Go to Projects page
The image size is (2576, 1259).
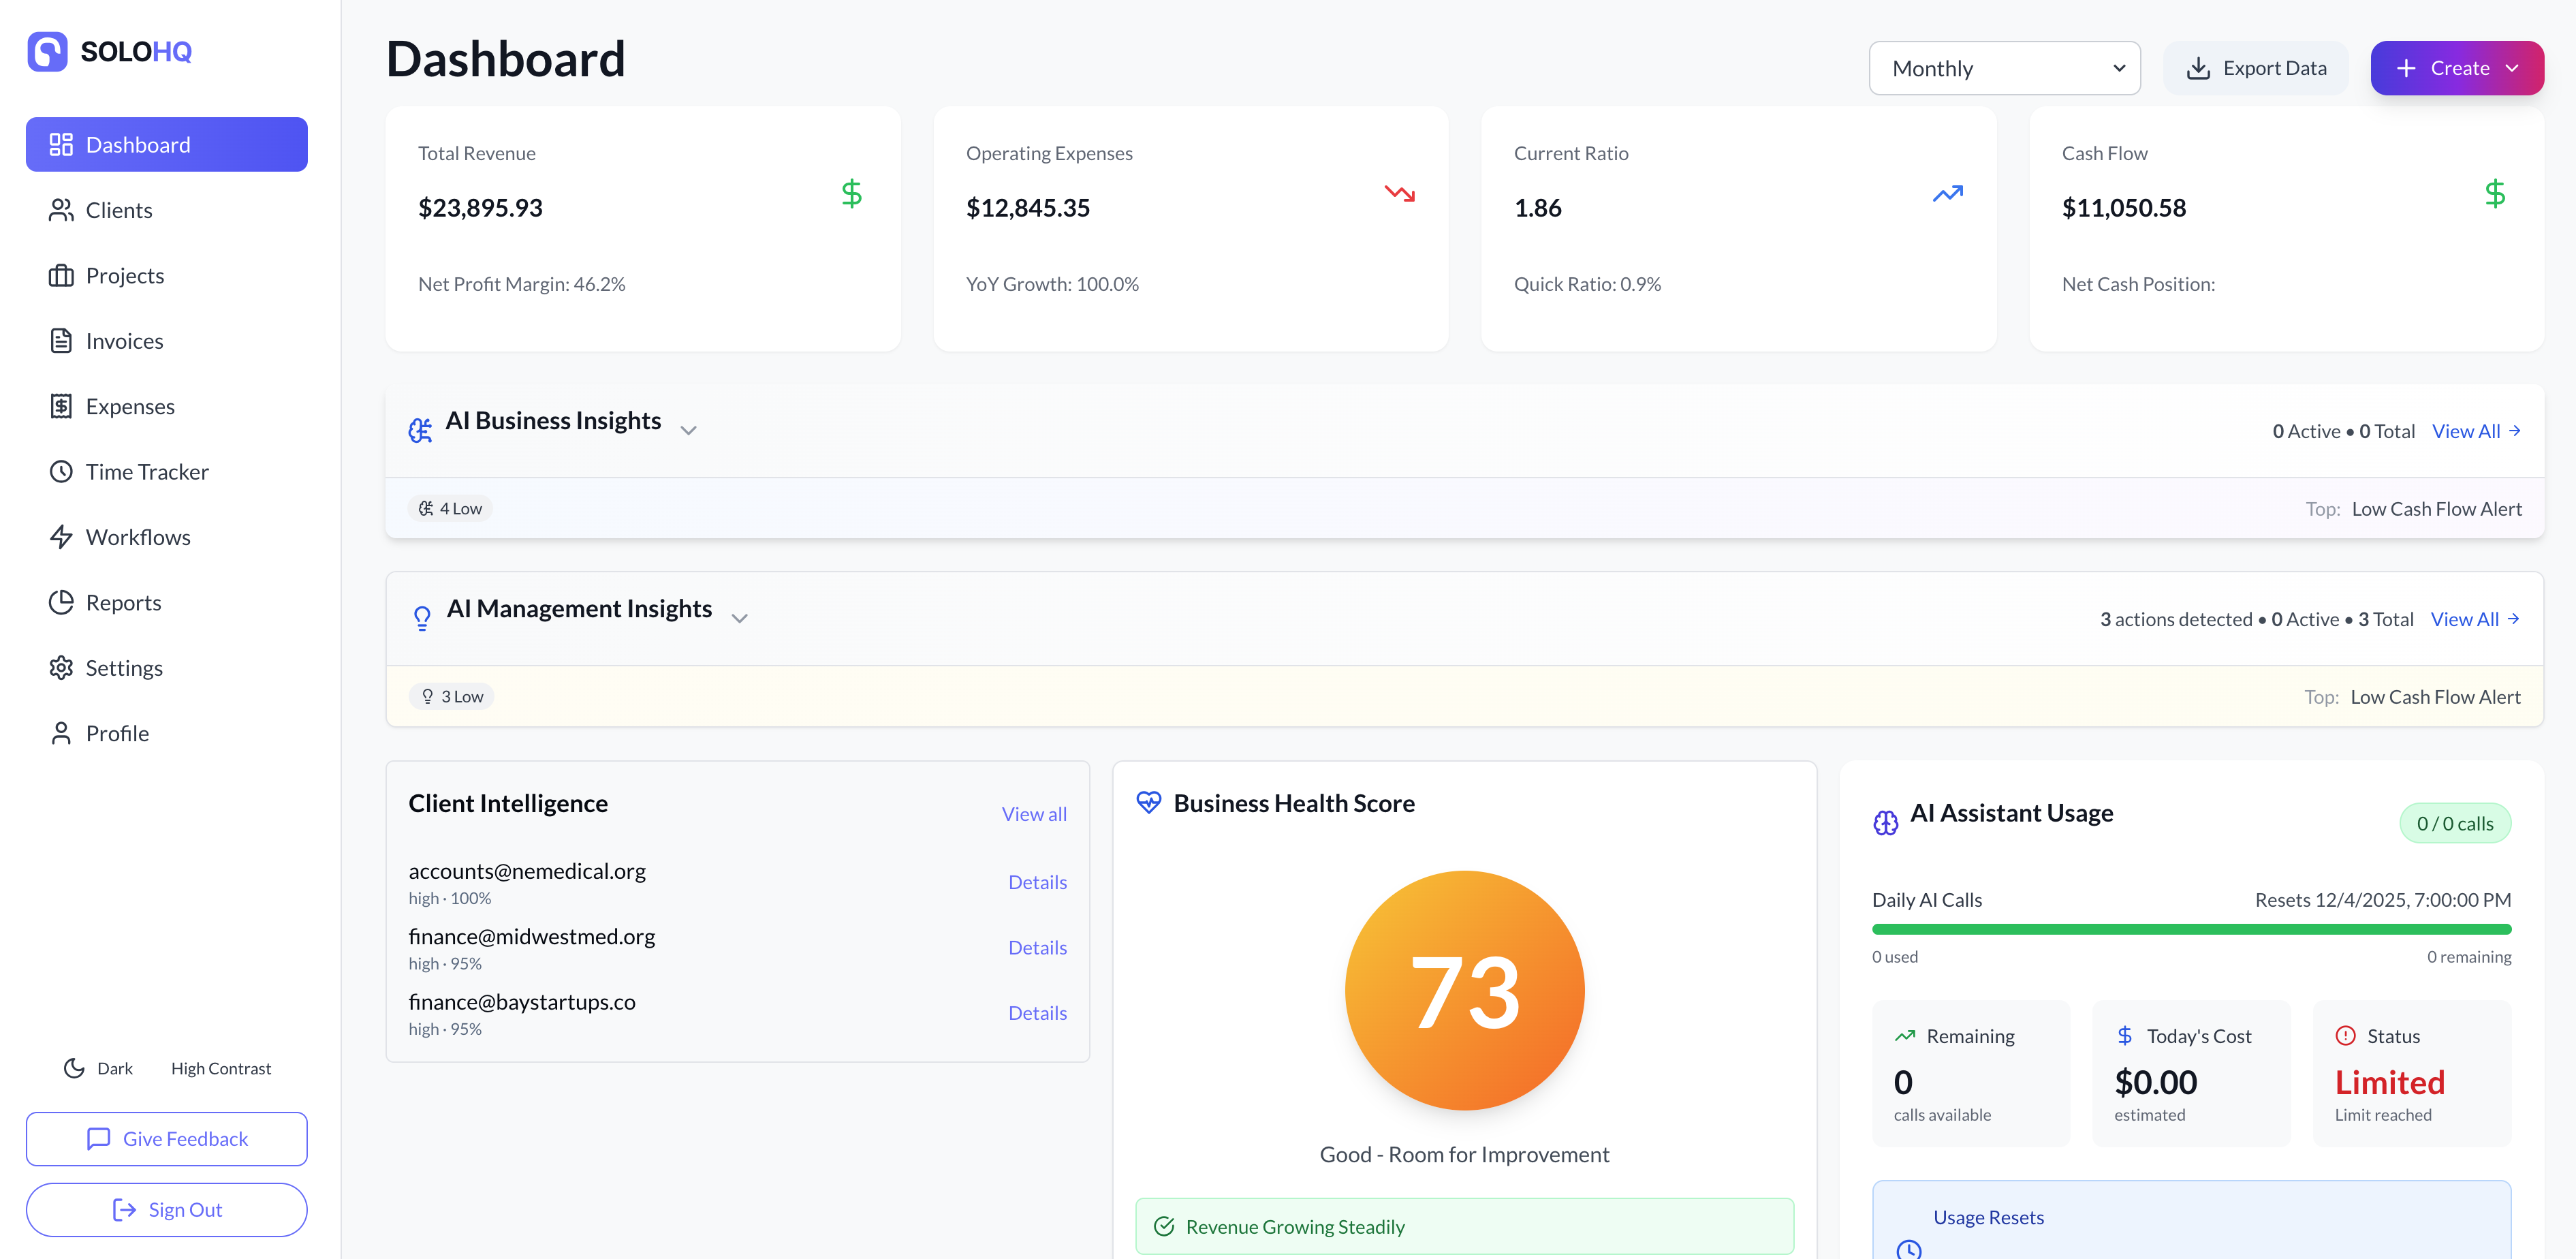(x=167, y=276)
